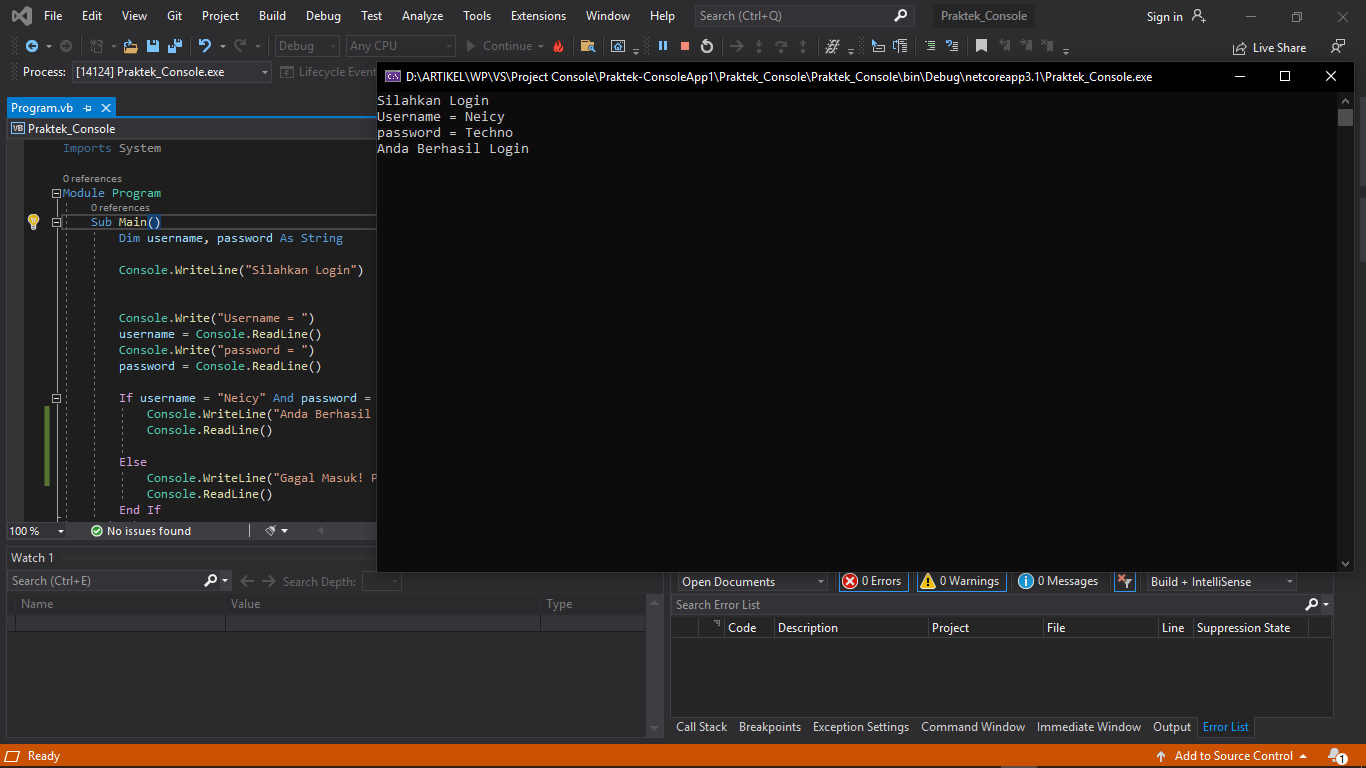Sort Error List by Description column
Viewport: 1366px width, 768px height.
[x=850, y=628]
